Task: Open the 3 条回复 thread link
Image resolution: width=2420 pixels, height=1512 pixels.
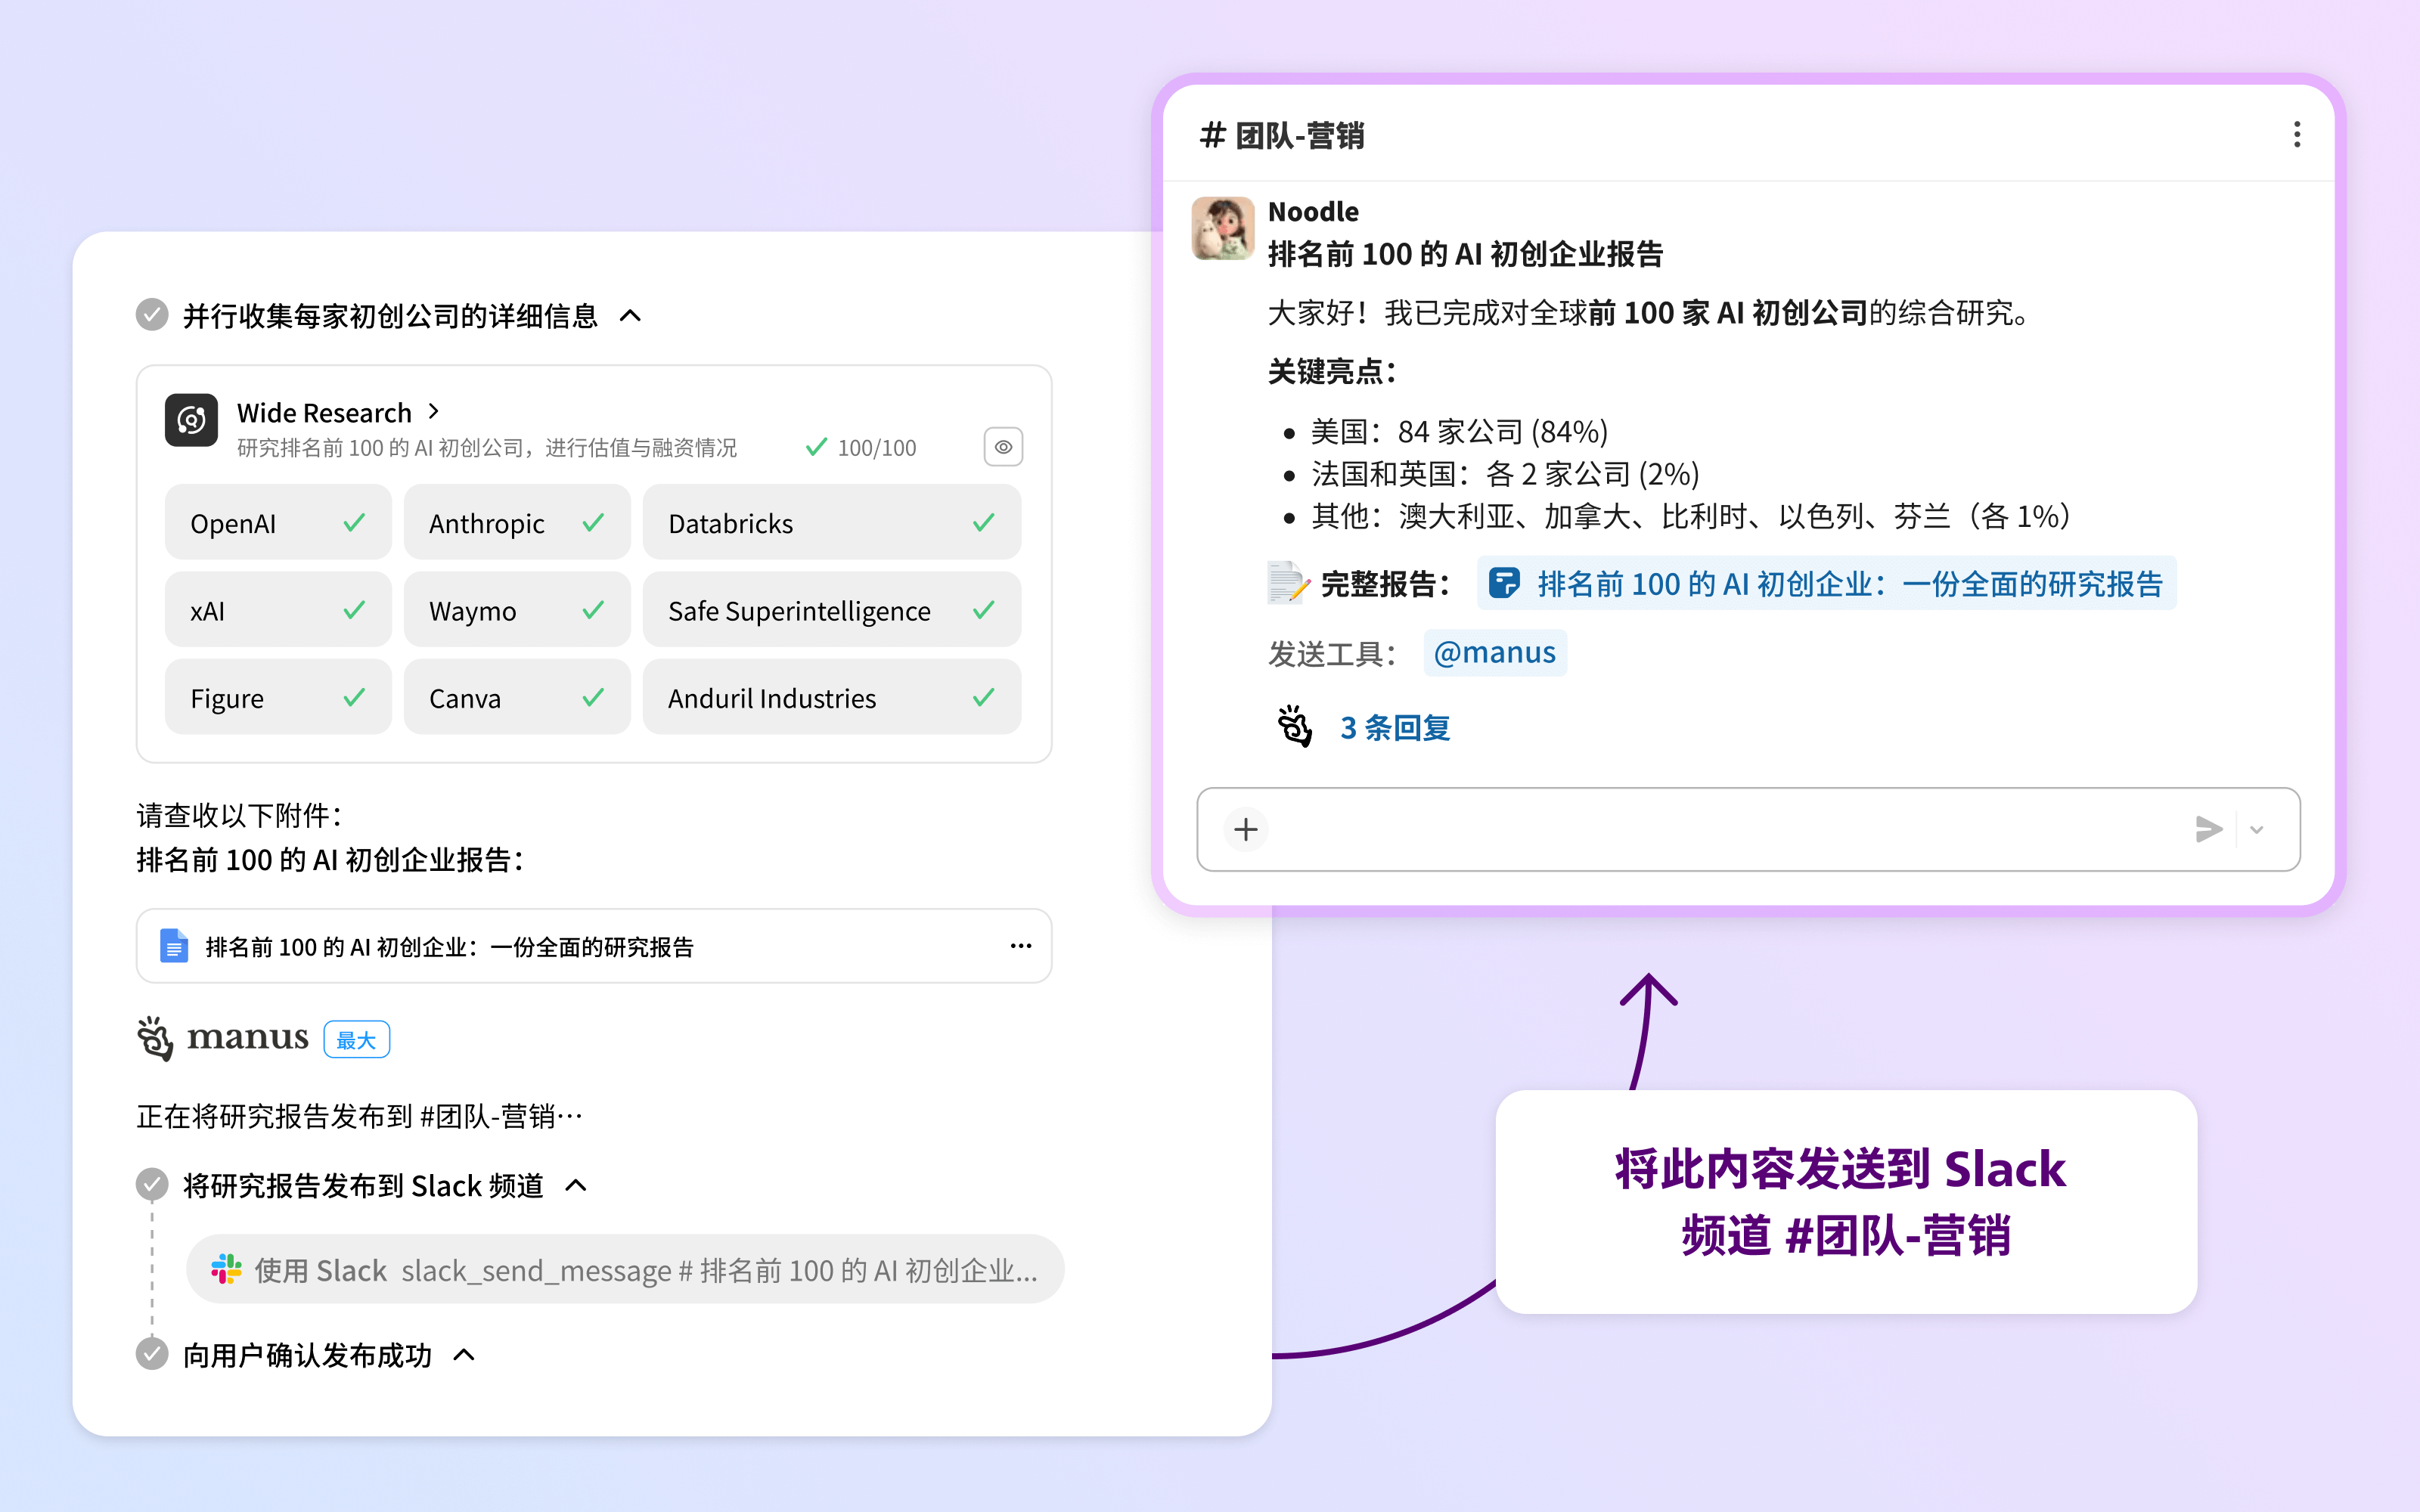Action: [x=1395, y=727]
